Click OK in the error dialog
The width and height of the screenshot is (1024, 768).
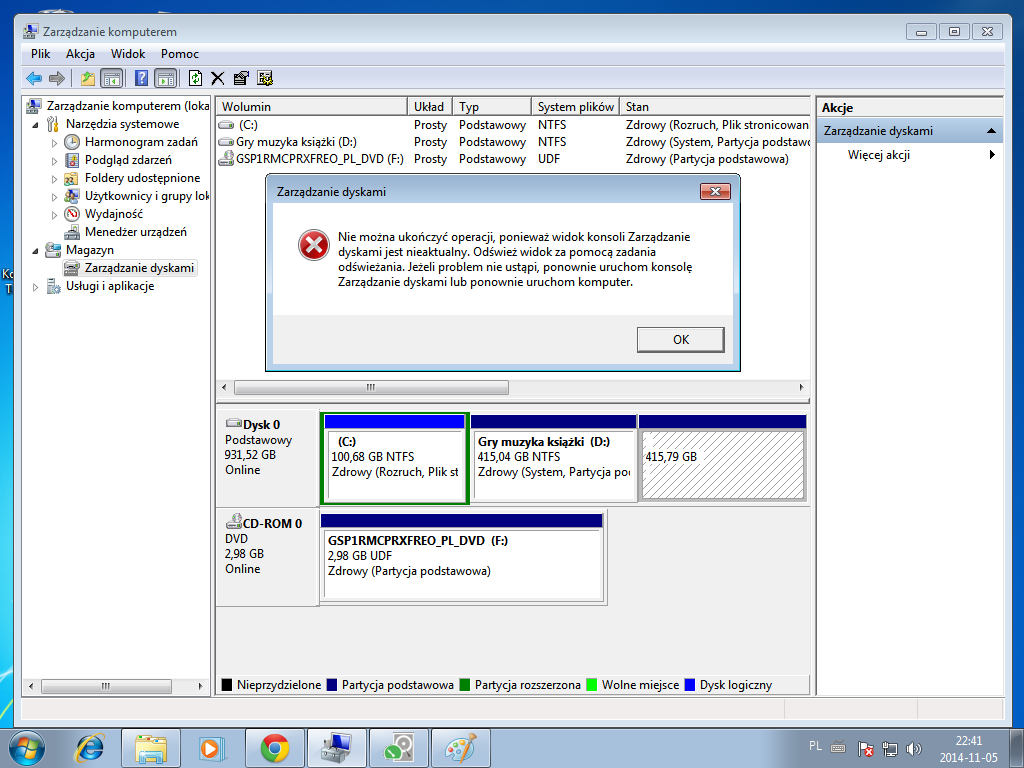tap(680, 340)
